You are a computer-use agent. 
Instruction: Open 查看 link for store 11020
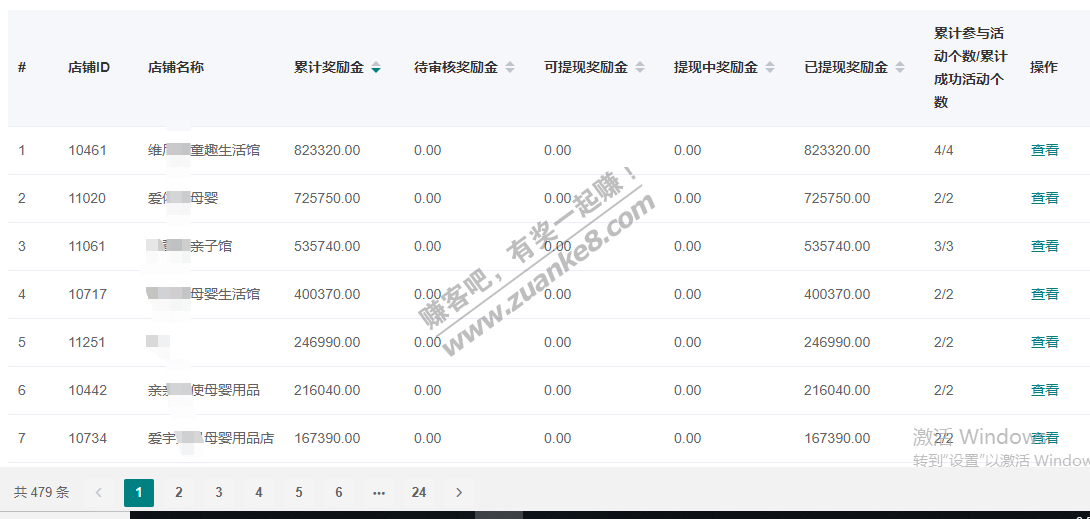coord(1044,198)
